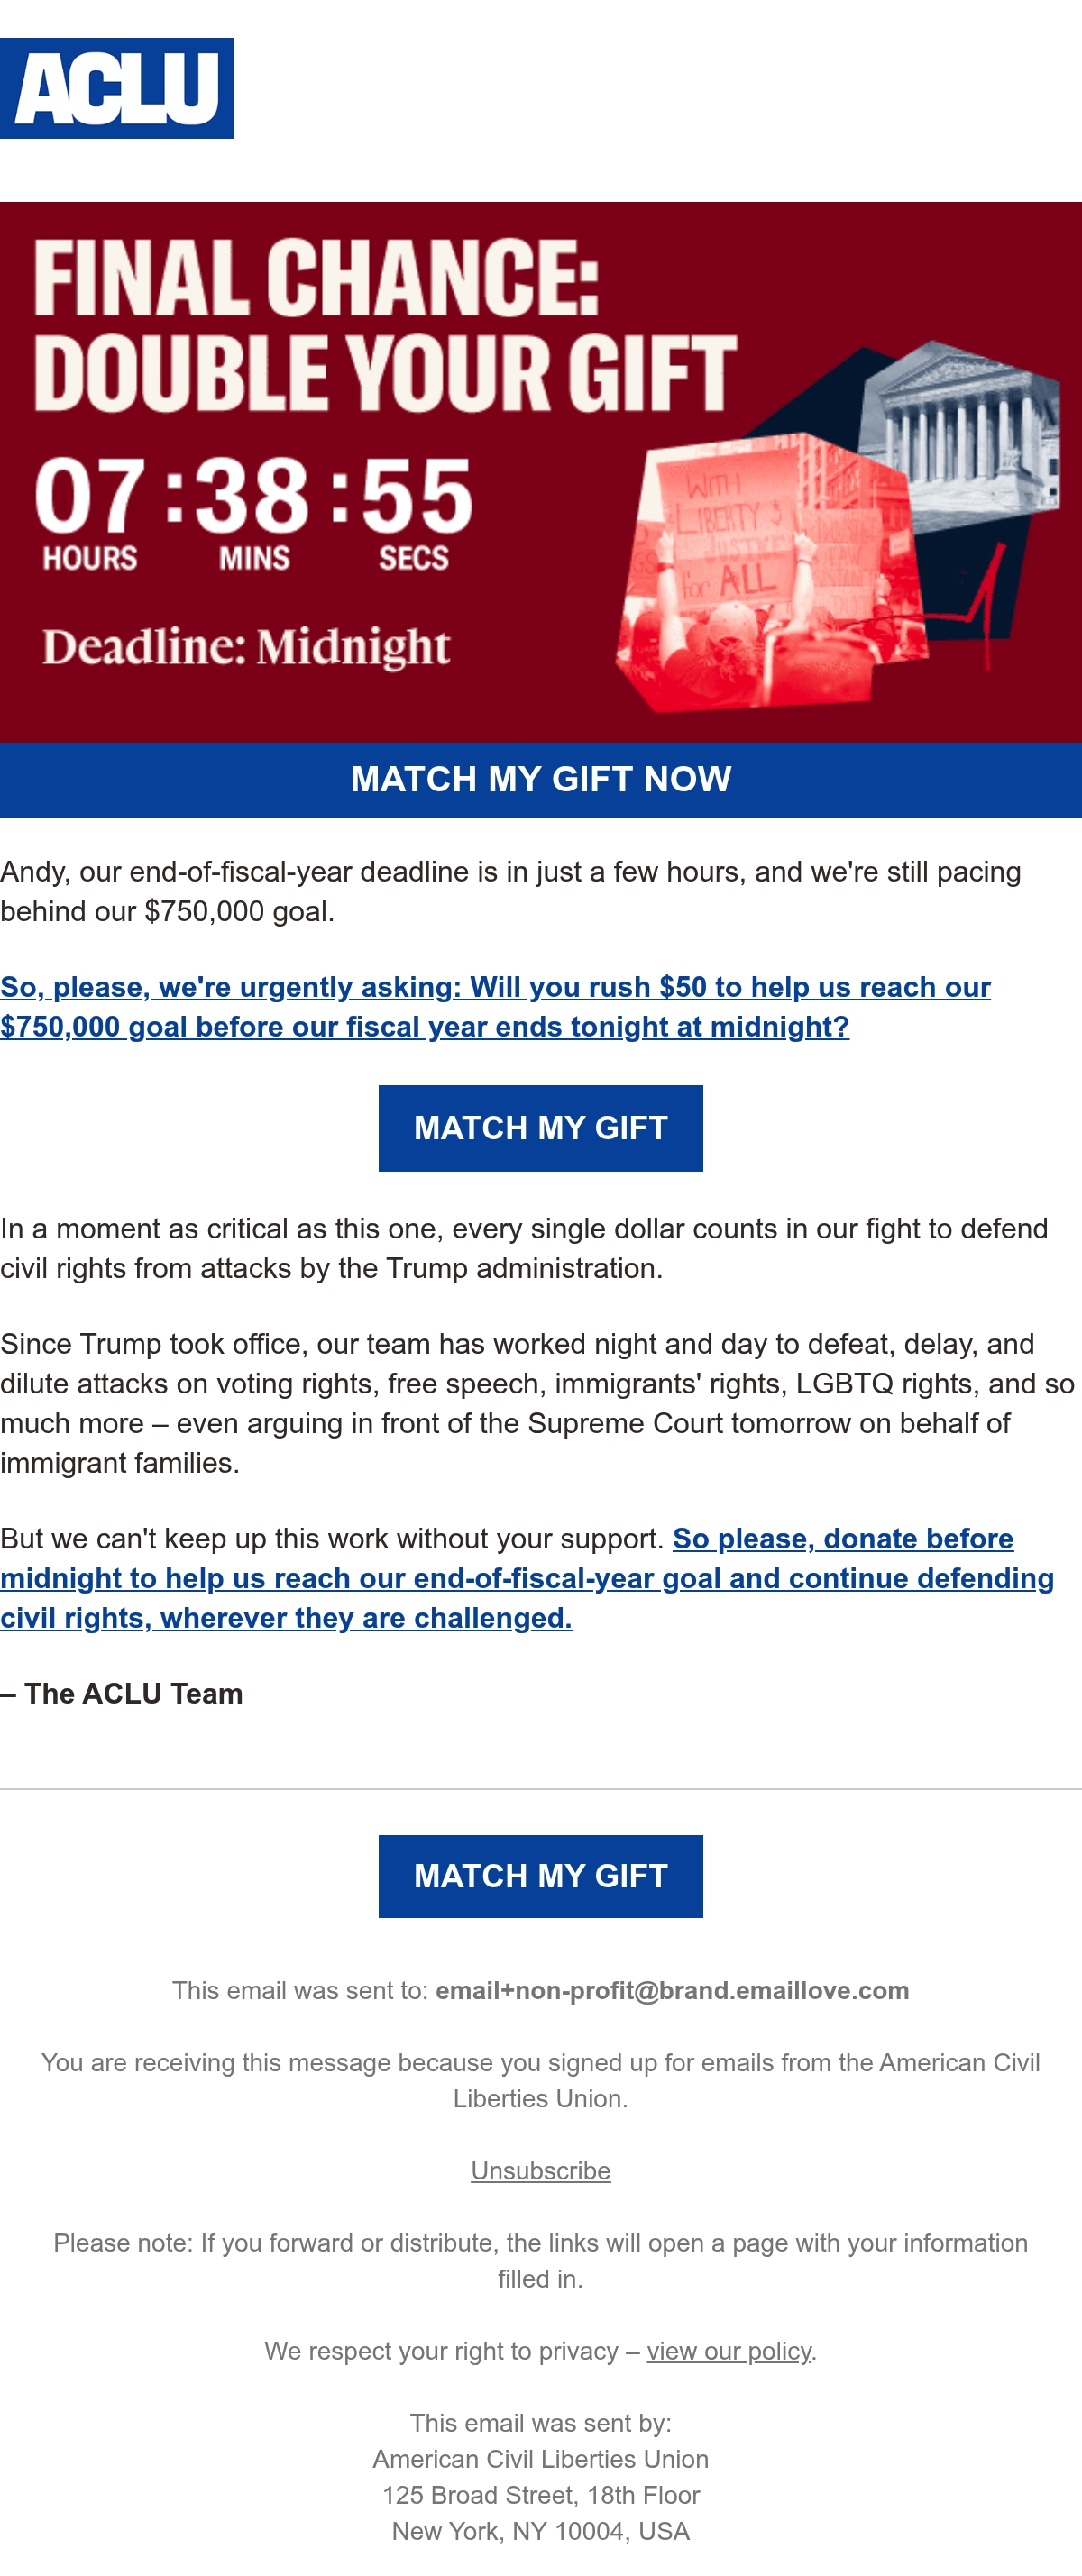
Task: Follow the 'donate before midnight' link
Action: [527, 1578]
